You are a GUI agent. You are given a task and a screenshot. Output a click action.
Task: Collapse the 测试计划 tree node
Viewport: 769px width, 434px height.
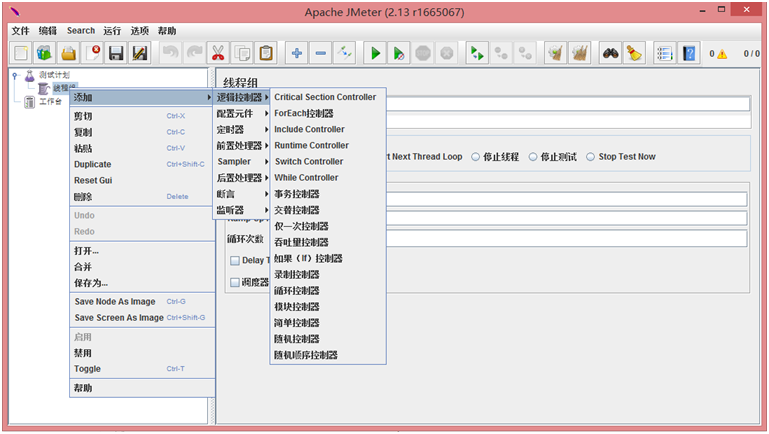[15, 75]
